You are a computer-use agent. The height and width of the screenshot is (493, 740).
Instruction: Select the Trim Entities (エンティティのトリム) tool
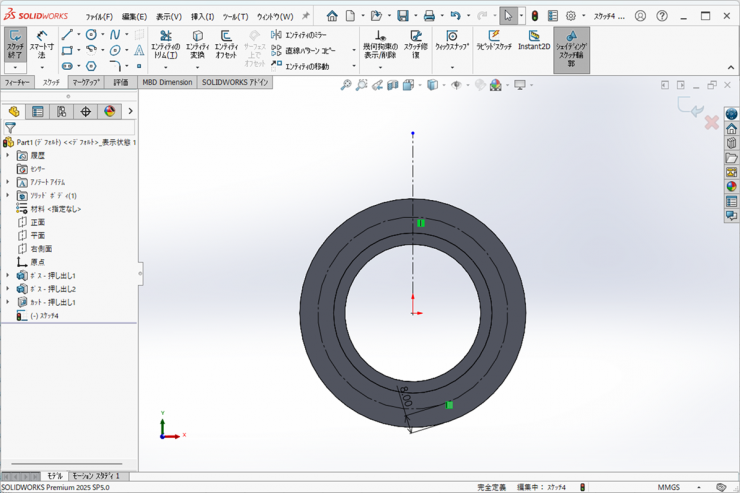pos(165,44)
